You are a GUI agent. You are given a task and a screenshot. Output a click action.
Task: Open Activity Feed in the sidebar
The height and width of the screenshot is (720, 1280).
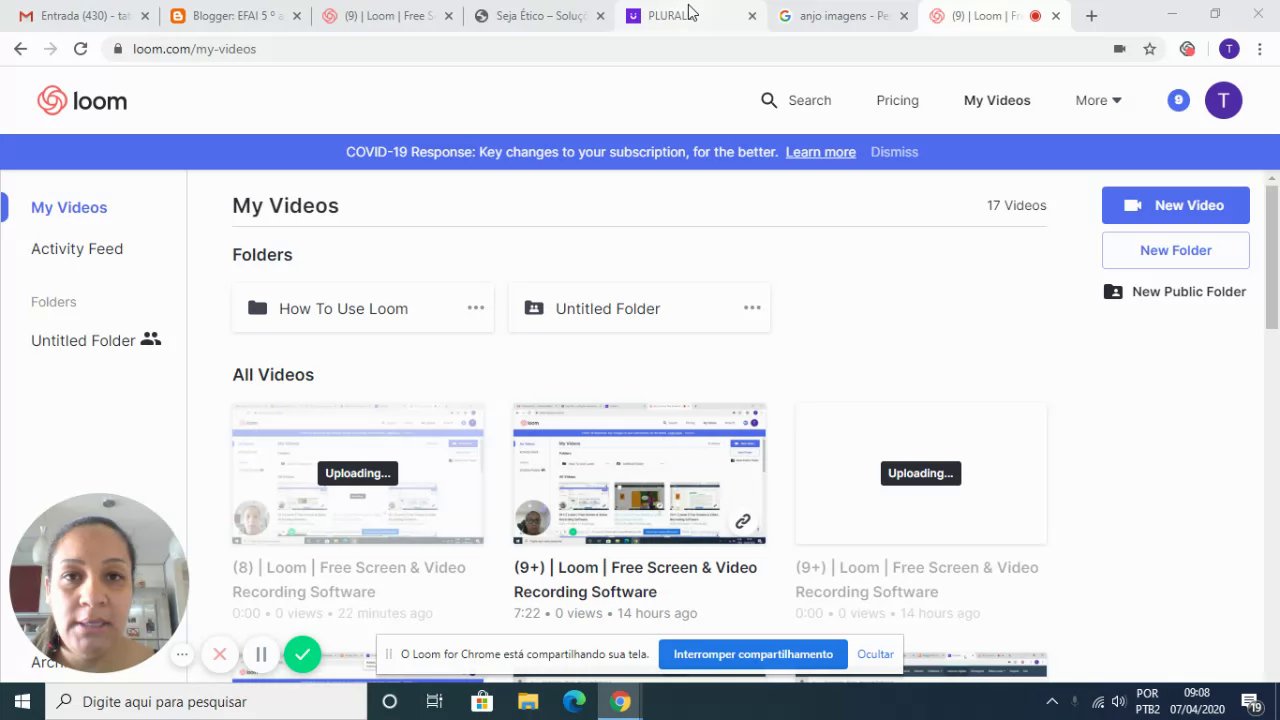point(77,248)
